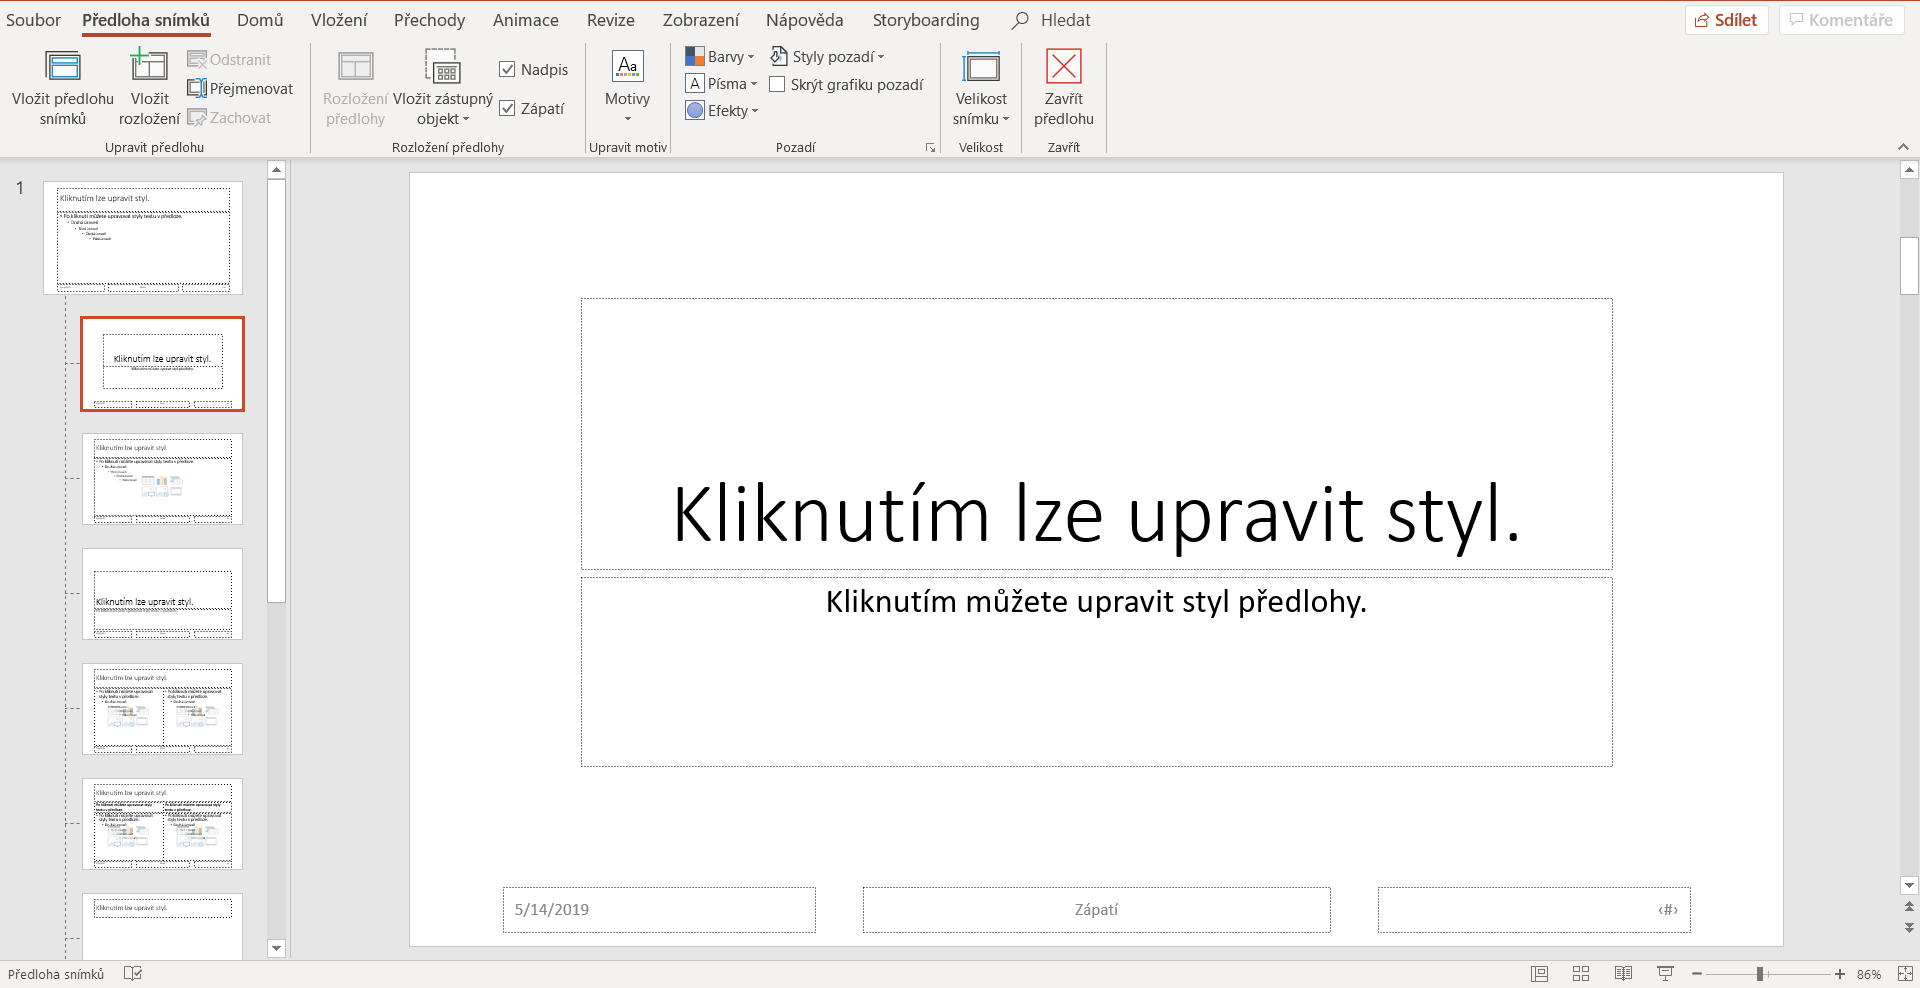Image resolution: width=1920 pixels, height=988 pixels.
Task: Uncheck the Zápatí checkbox
Action: click(x=507, y=108)
